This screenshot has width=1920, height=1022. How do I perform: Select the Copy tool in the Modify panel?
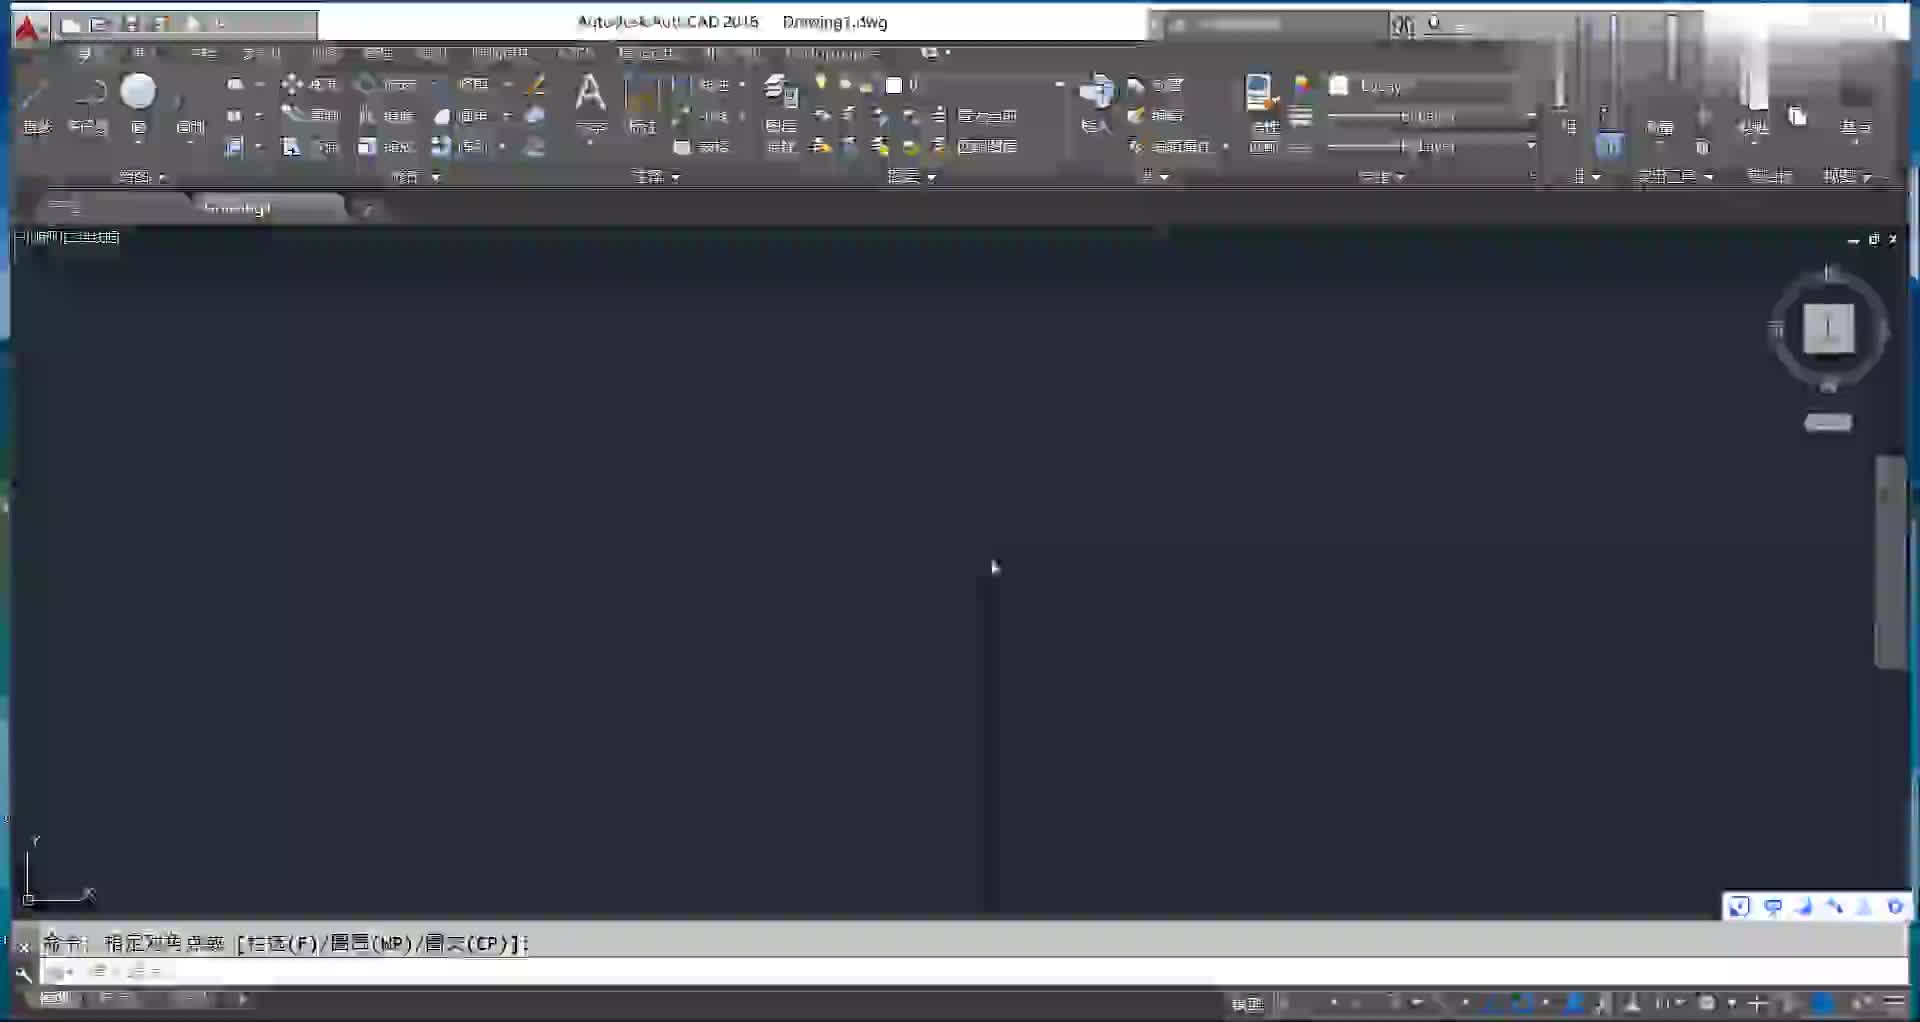[309, 115]
